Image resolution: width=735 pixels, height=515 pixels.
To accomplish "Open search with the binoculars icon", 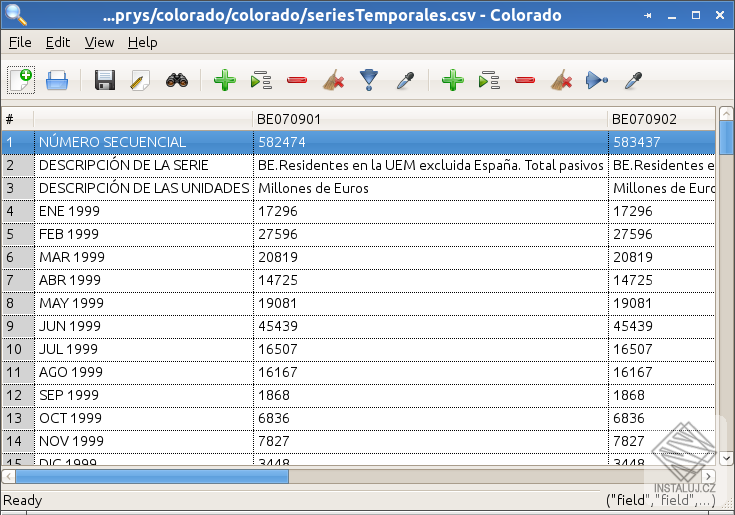I will 177,80.
